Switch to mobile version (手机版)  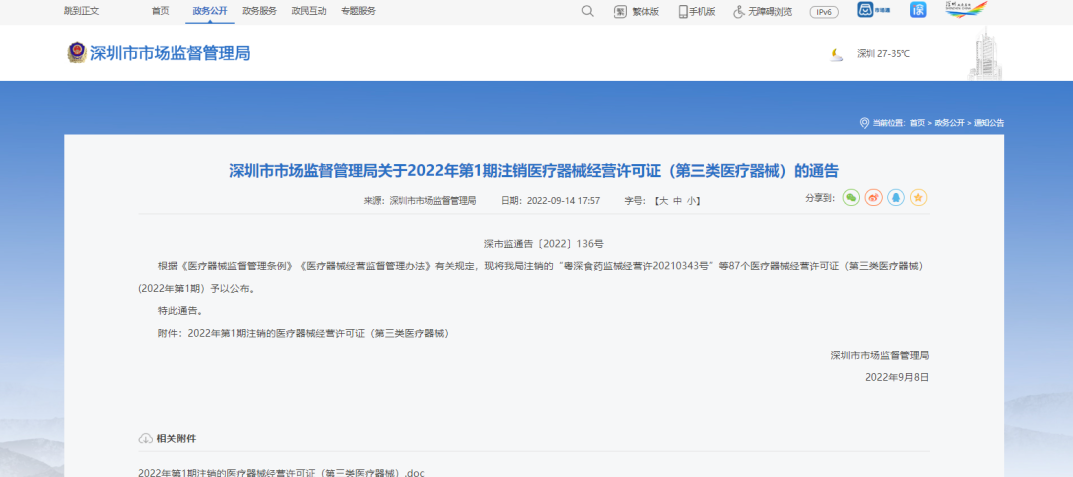point(697,11)
